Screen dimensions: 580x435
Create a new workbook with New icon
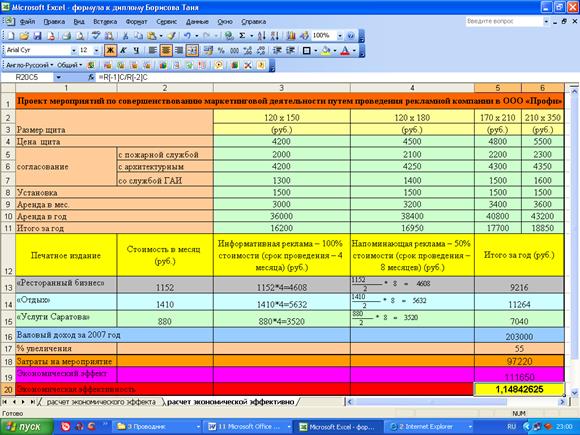11,36
